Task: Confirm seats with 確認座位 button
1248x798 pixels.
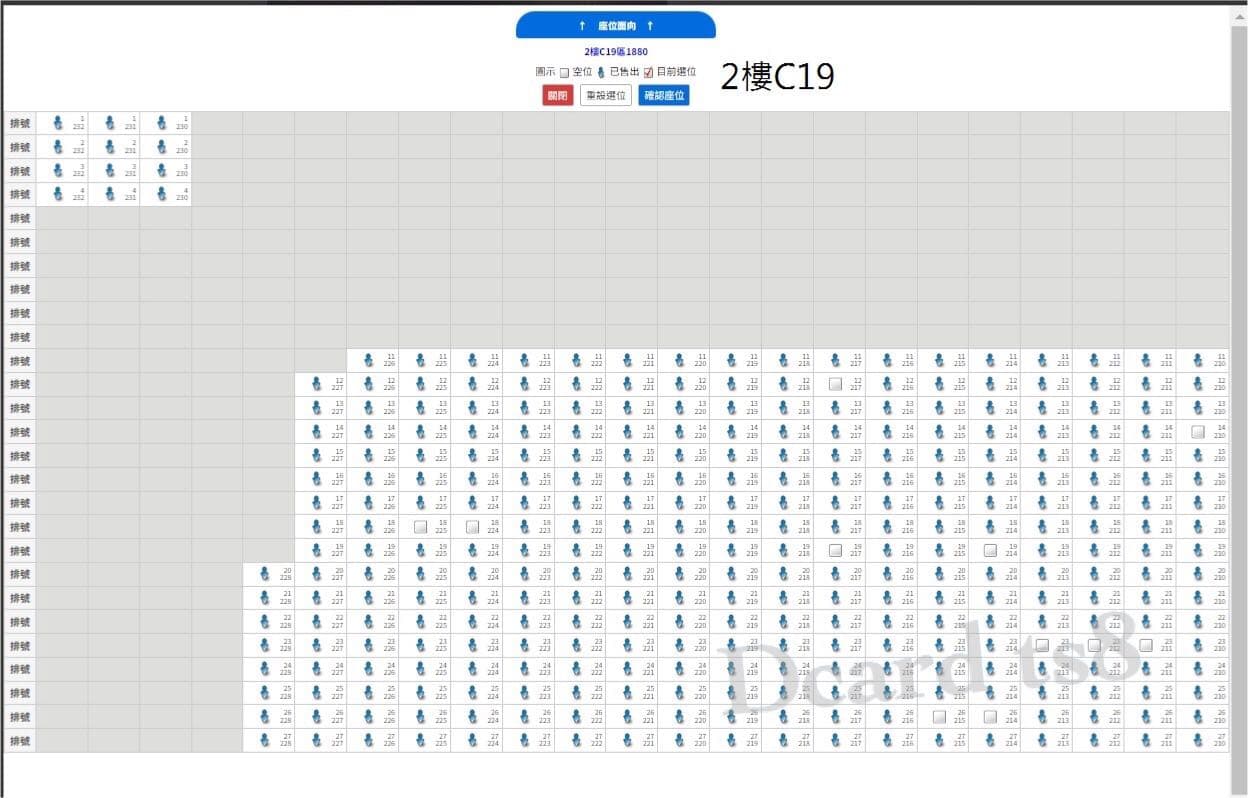Action: (x=664, y=96)
